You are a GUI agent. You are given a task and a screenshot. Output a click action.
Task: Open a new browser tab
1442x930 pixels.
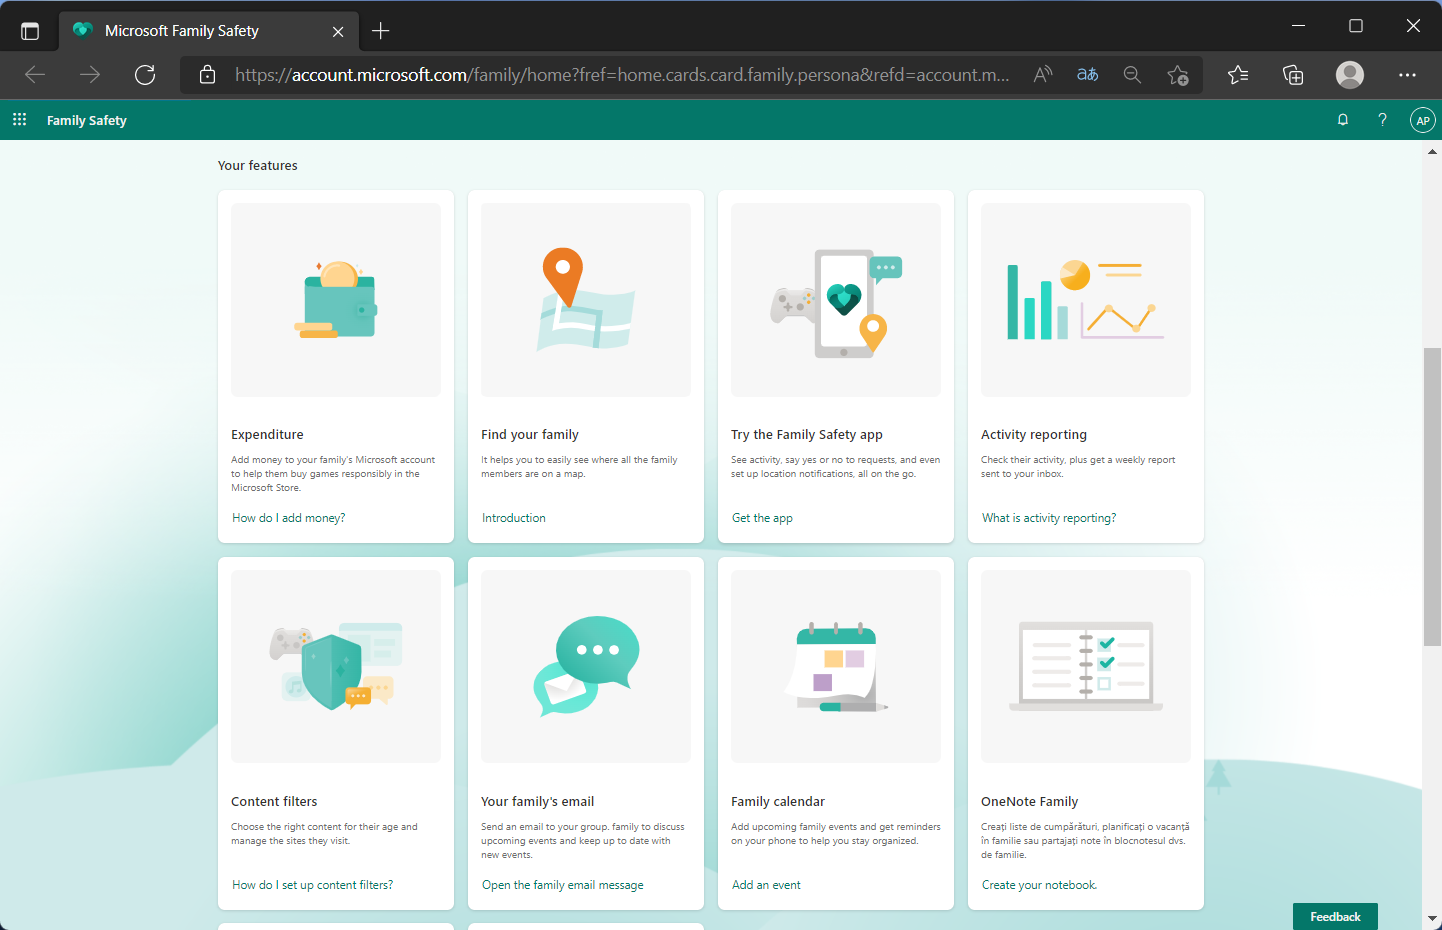point(381,31)
